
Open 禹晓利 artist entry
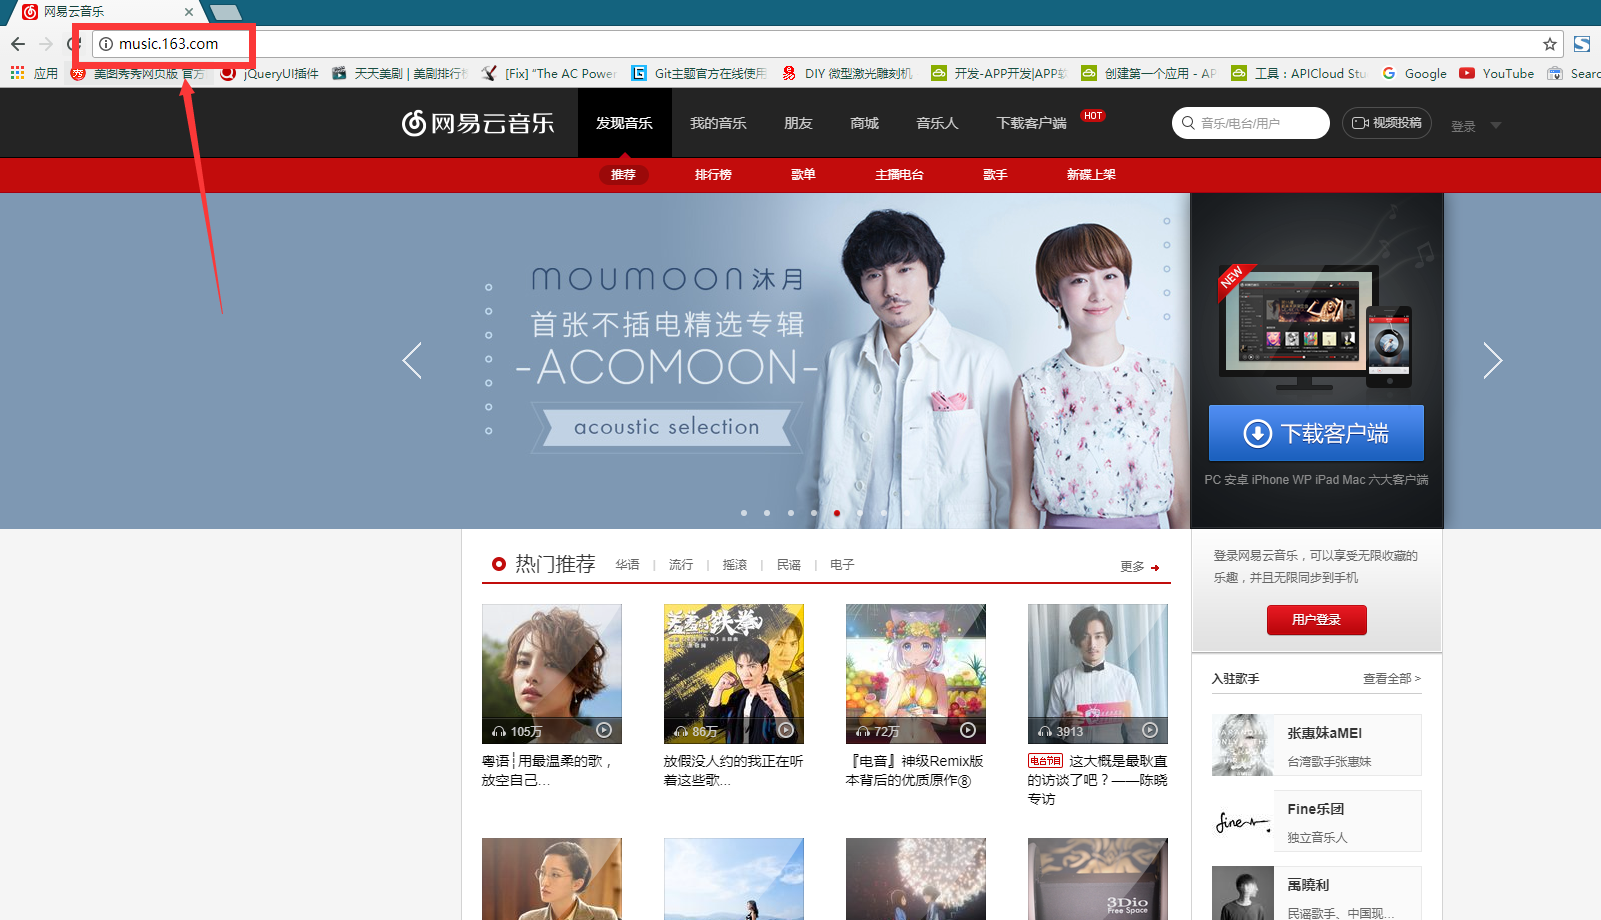point(1316,893)
